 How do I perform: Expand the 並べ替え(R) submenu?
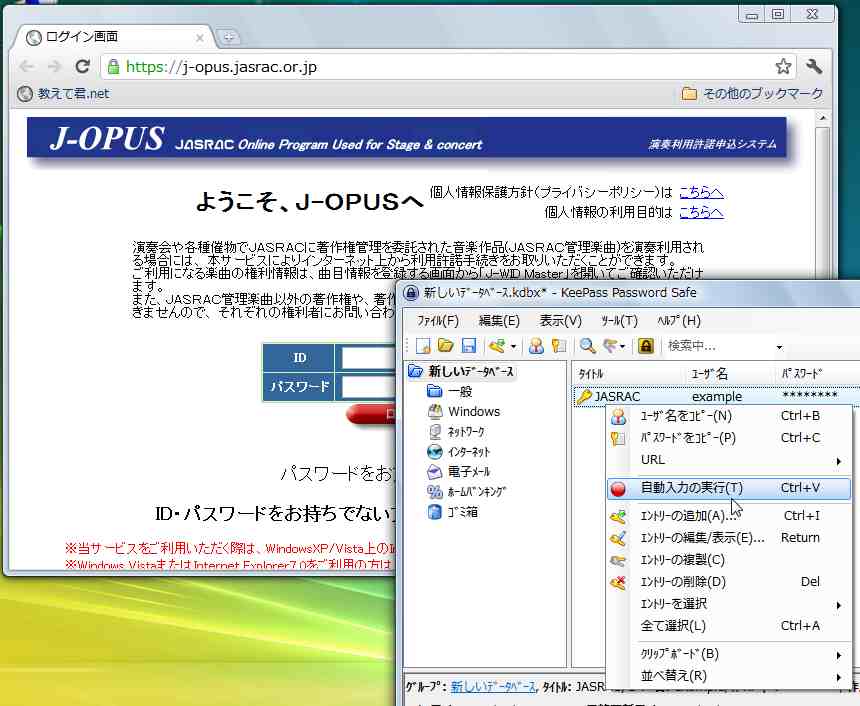pyautogui.click(x=729, y=676)
